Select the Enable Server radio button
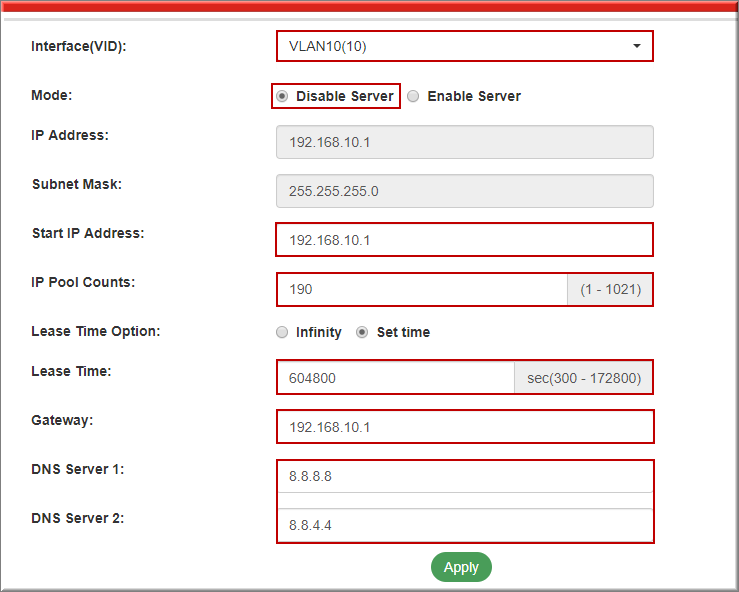 [x=413, y=96]
